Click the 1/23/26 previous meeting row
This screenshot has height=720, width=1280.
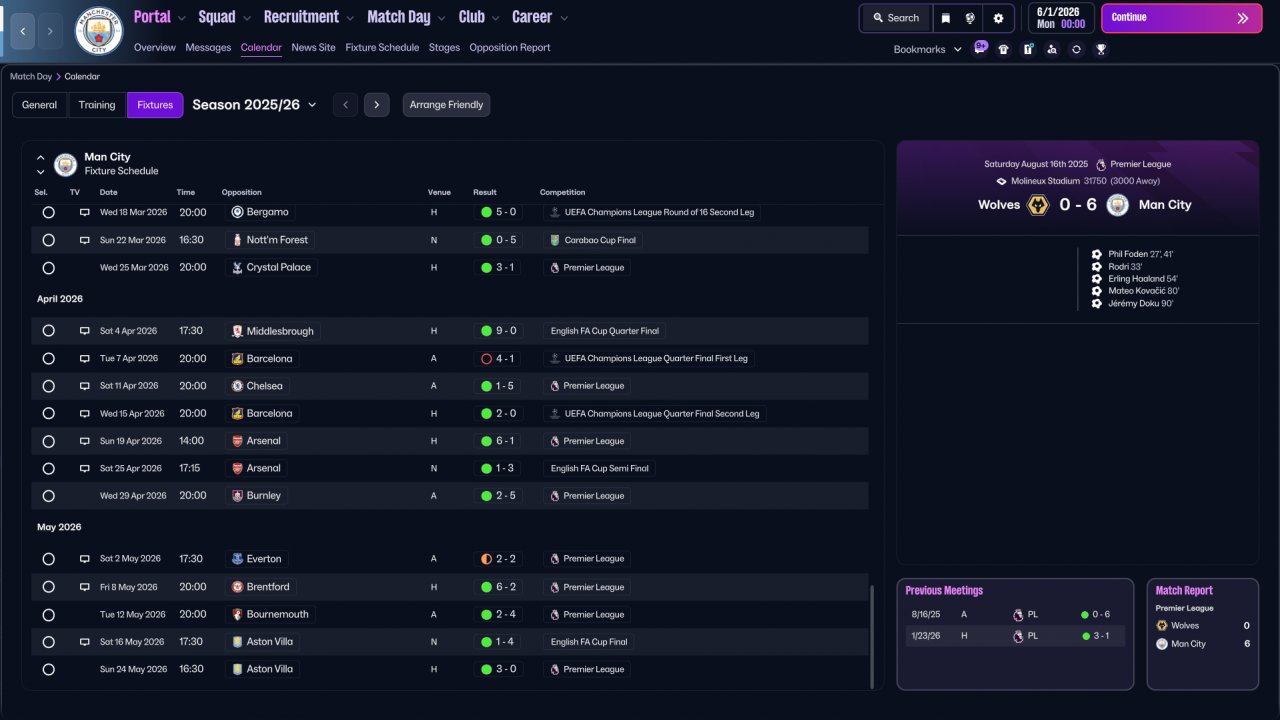pyautogui.click(x=1015, y=636)
